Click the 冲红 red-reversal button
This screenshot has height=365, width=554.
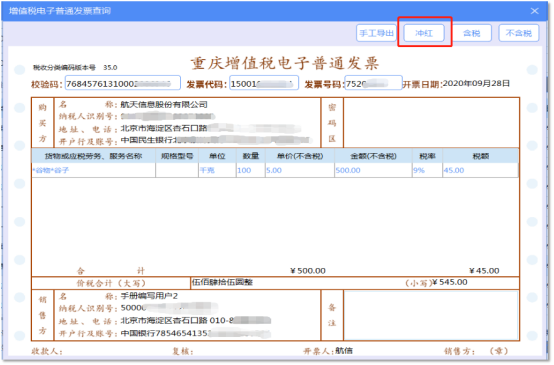pyautogui.click(x=424, y=33)
